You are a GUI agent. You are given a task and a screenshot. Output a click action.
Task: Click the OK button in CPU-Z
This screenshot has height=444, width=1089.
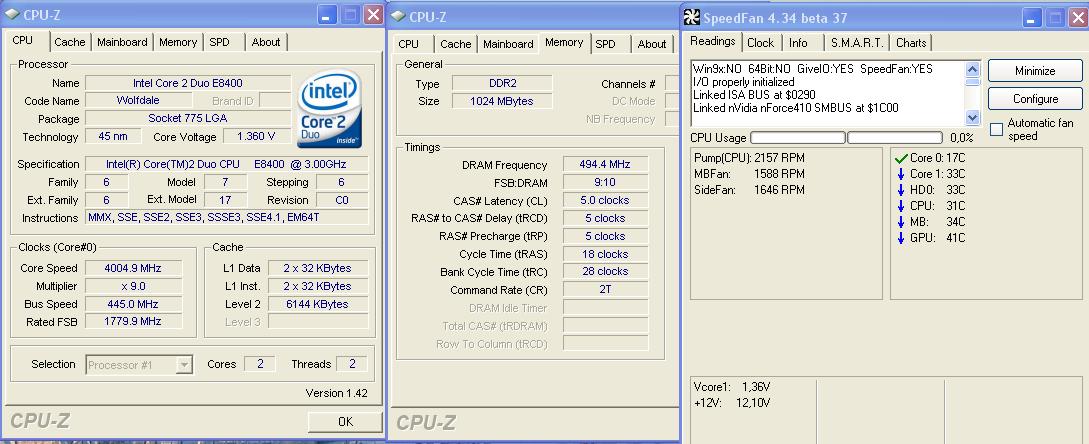[345, 421]
